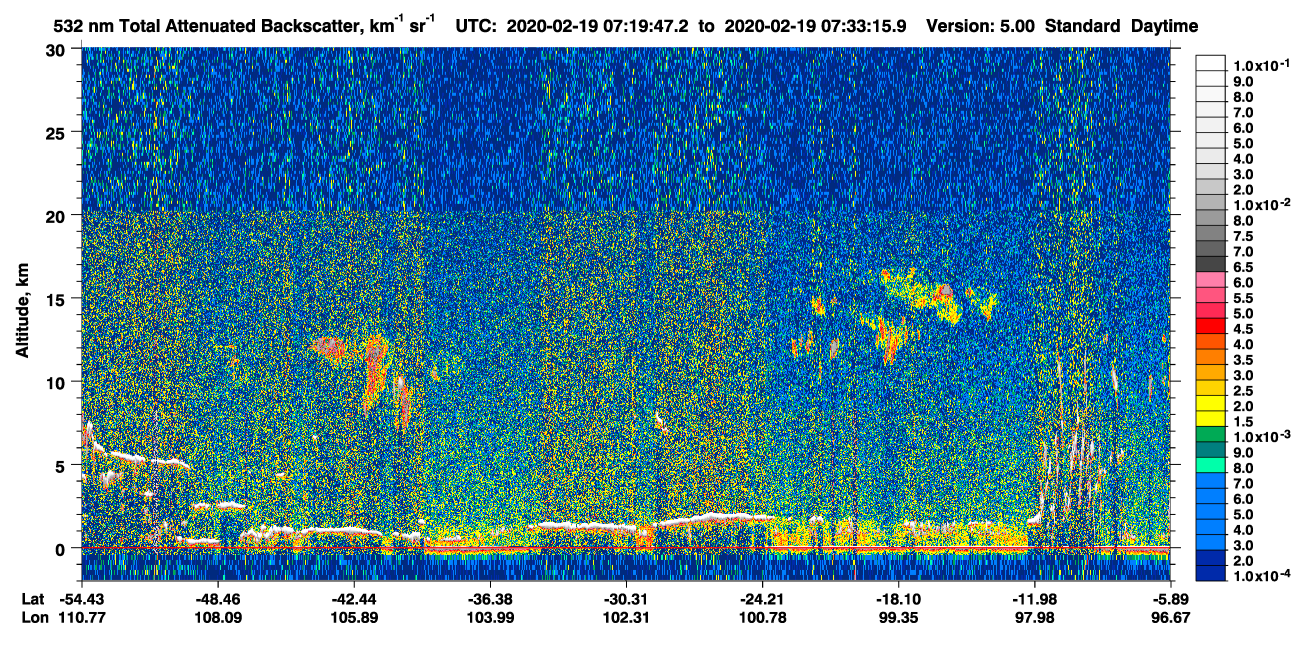Click longitude value '100.78'
Image resolution: width=1300 pixels, height=667 pixels.
tap(763, 618)
